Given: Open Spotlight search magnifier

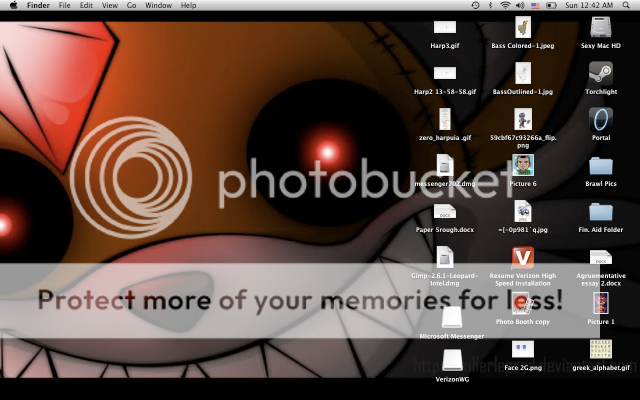Looking at the screenshot, I should coord(626,5).
